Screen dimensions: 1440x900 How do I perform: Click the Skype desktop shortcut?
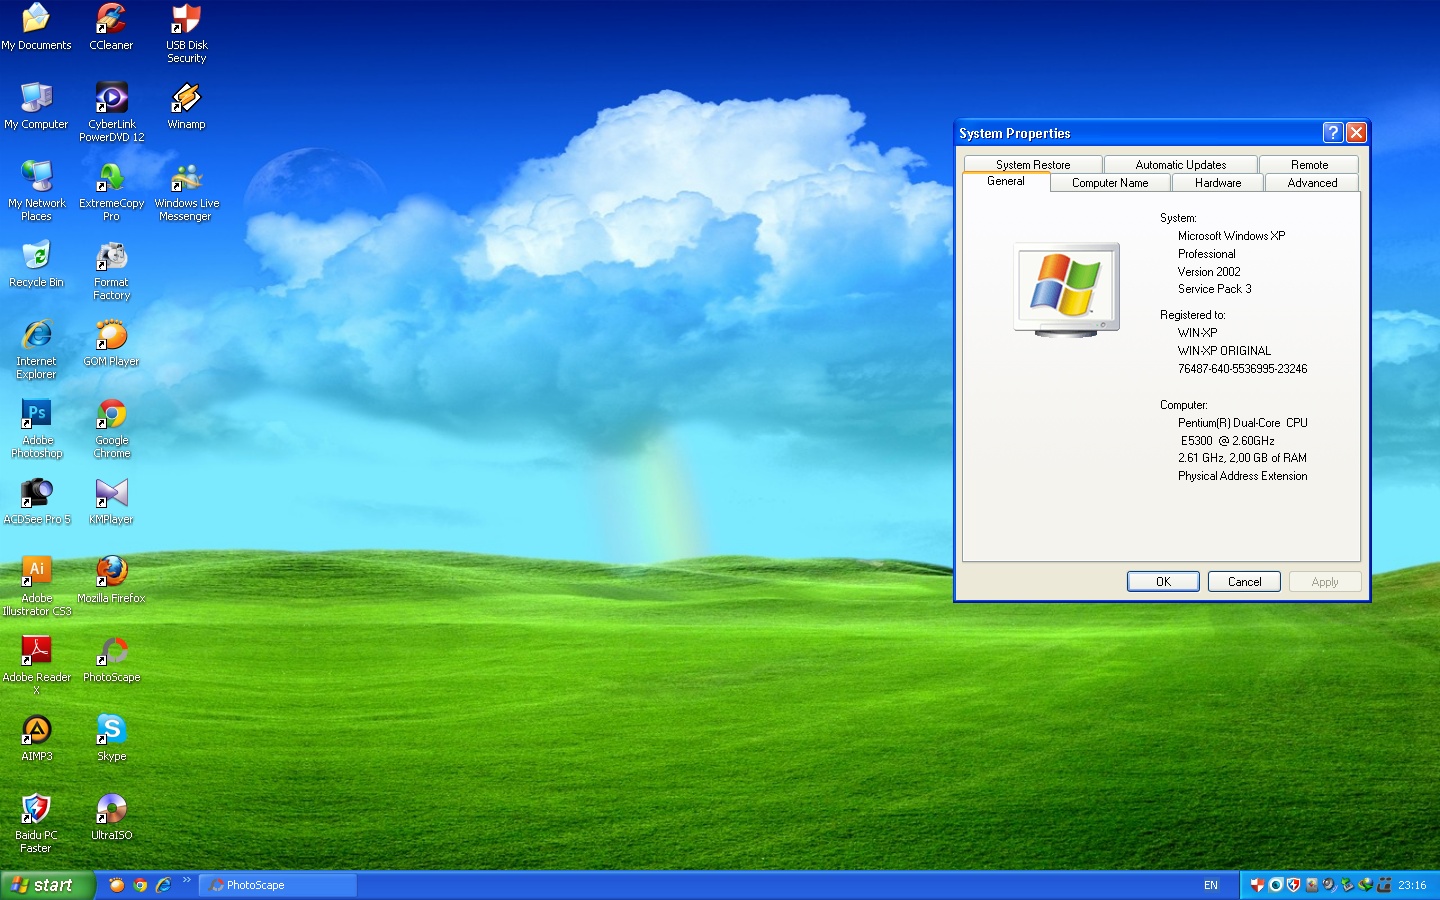(111, 737)
